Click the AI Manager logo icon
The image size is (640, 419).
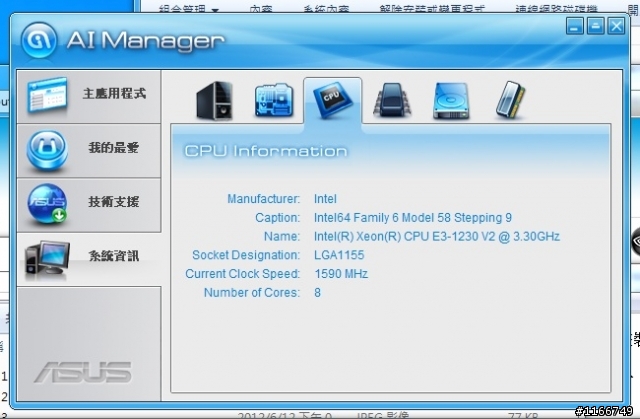[39, 40]
